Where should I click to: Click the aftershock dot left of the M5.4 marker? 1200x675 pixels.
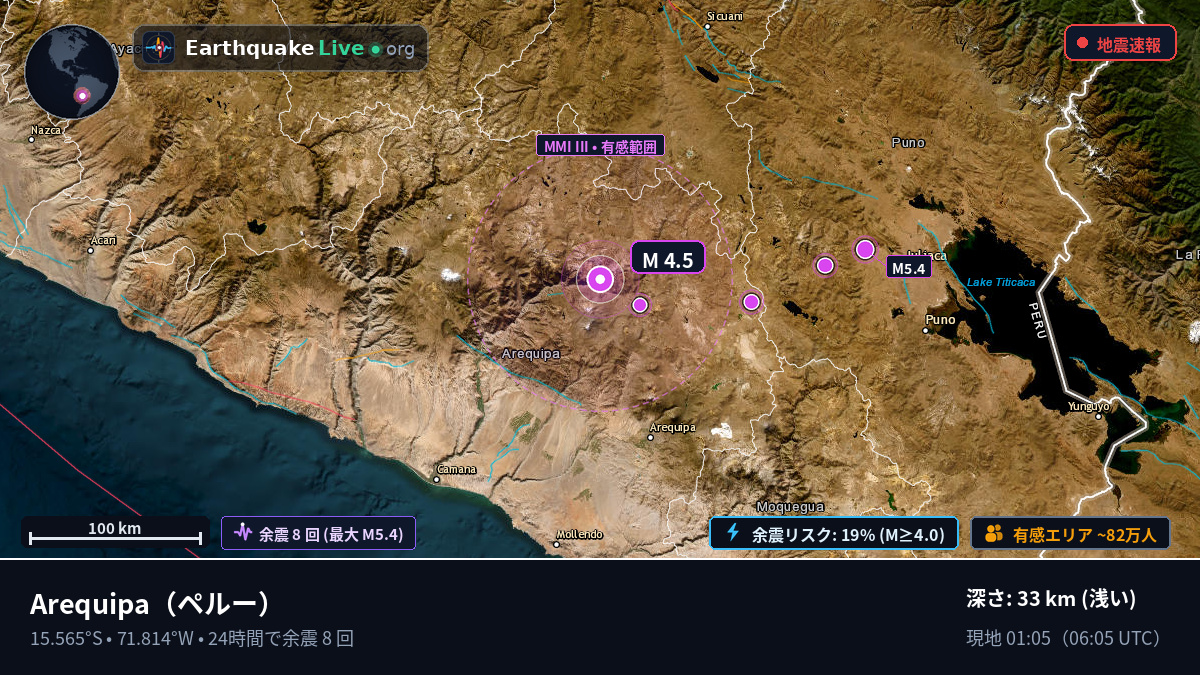pyautogui.click(x=825, y=265)
